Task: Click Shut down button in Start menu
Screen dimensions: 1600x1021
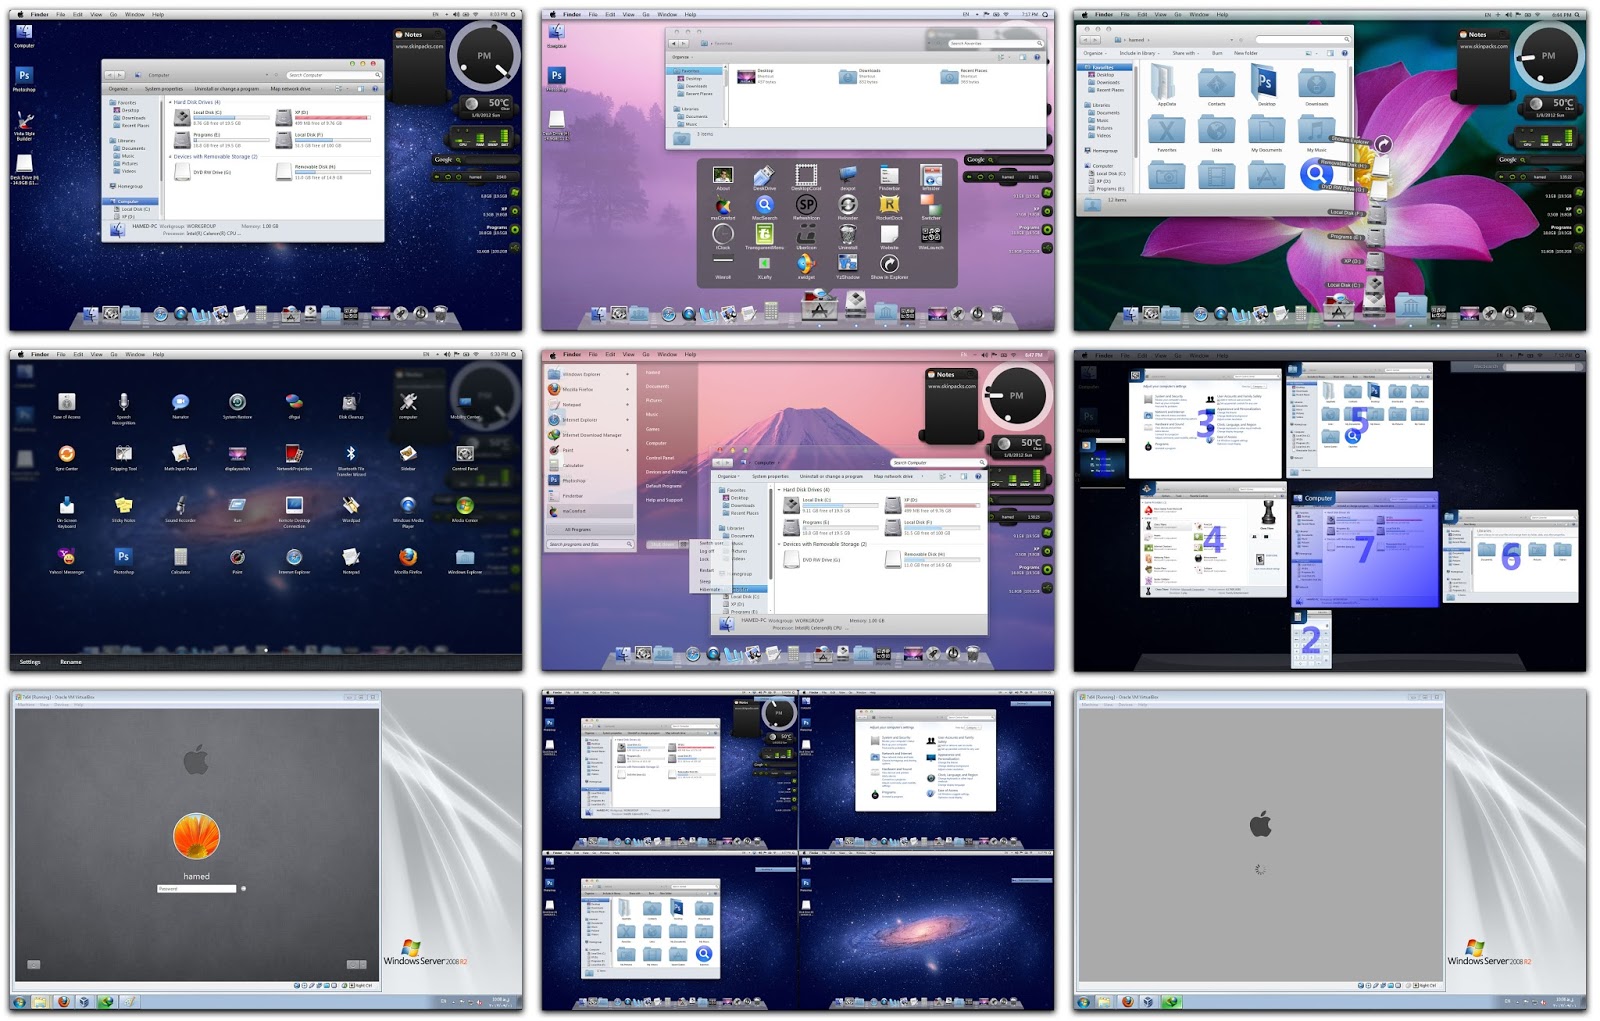Action: coord(662,544)
